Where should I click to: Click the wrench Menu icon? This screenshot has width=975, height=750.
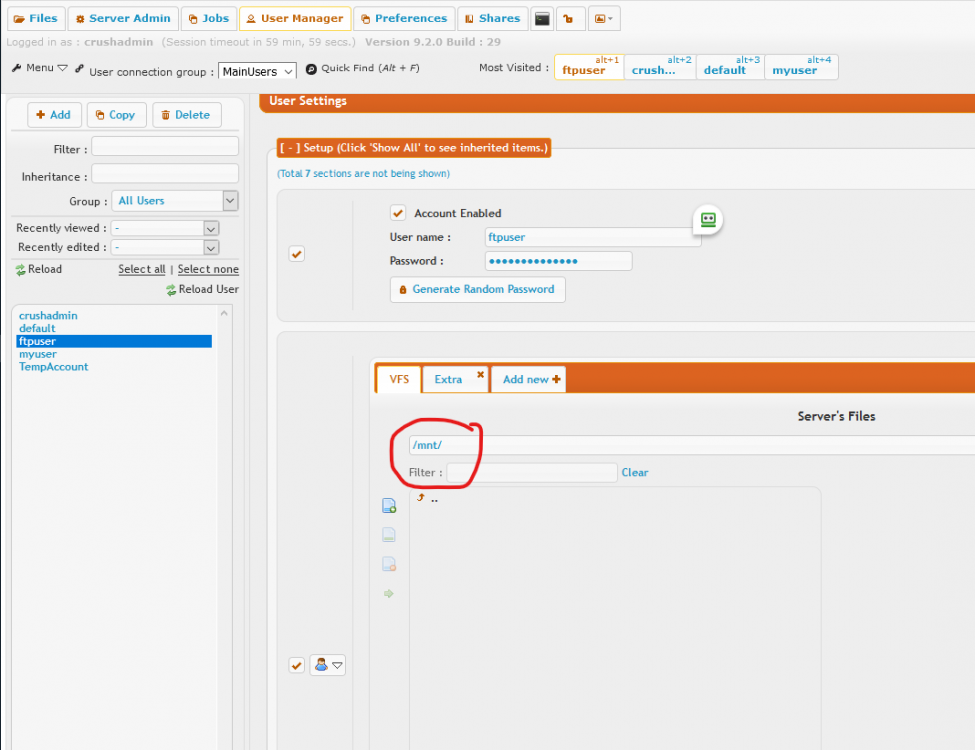pos(17,67)
